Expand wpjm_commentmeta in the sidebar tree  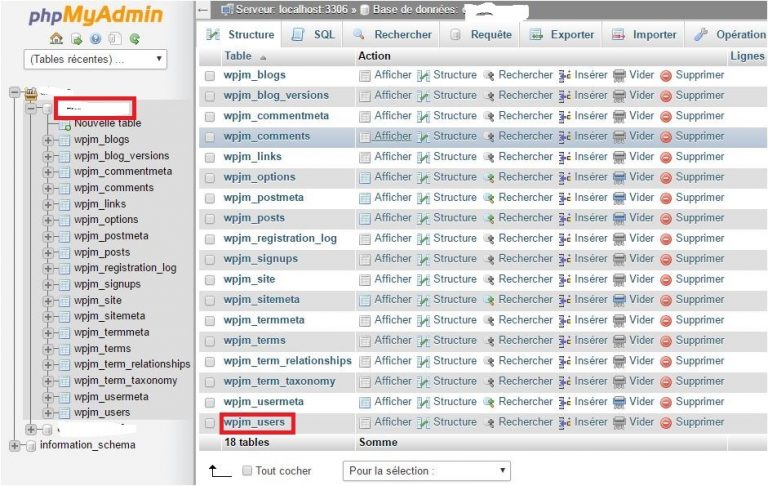tap(48, 172)
